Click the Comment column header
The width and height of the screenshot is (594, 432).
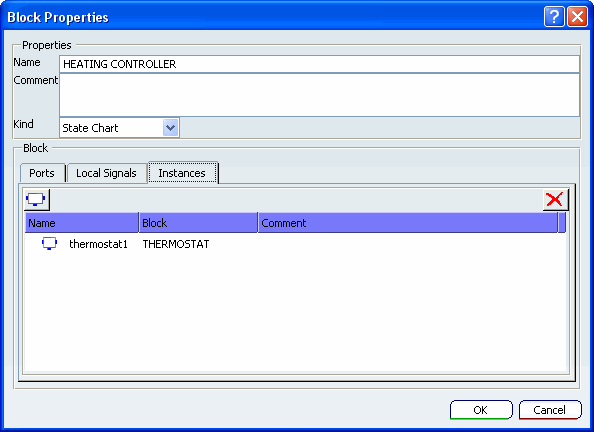tap(408, 223)
